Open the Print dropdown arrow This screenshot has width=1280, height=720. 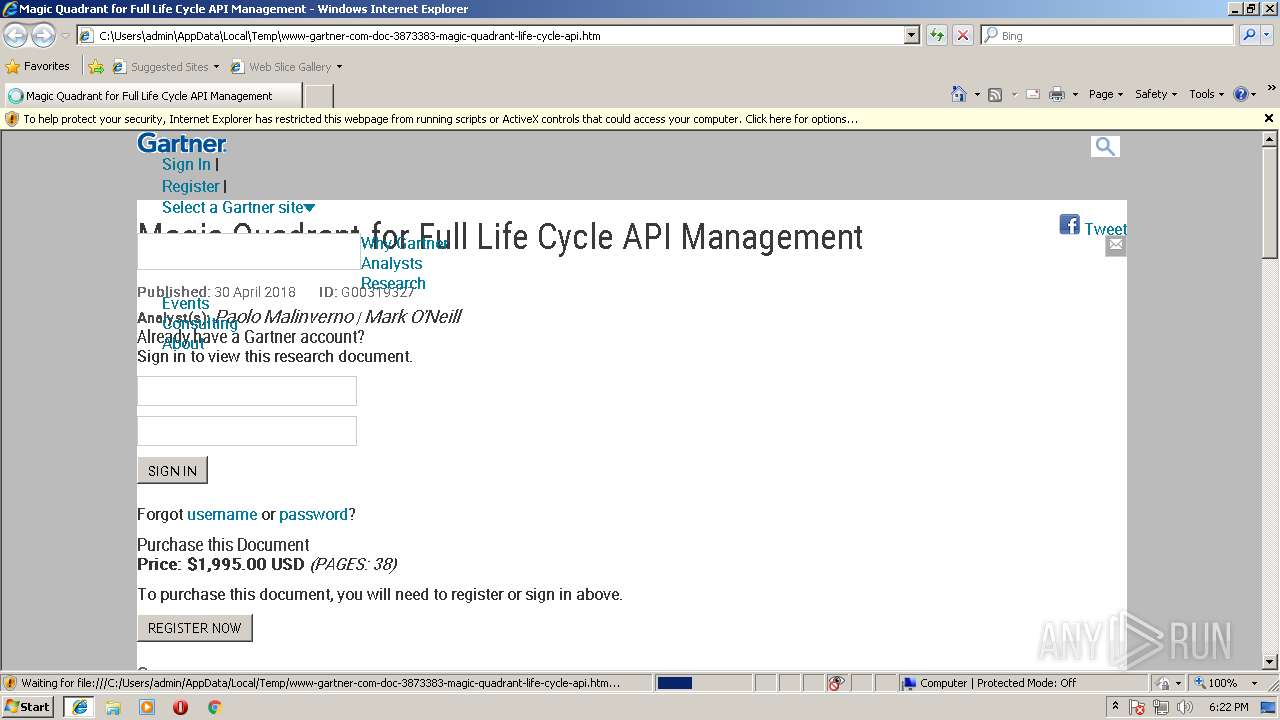coord(1075,94)
